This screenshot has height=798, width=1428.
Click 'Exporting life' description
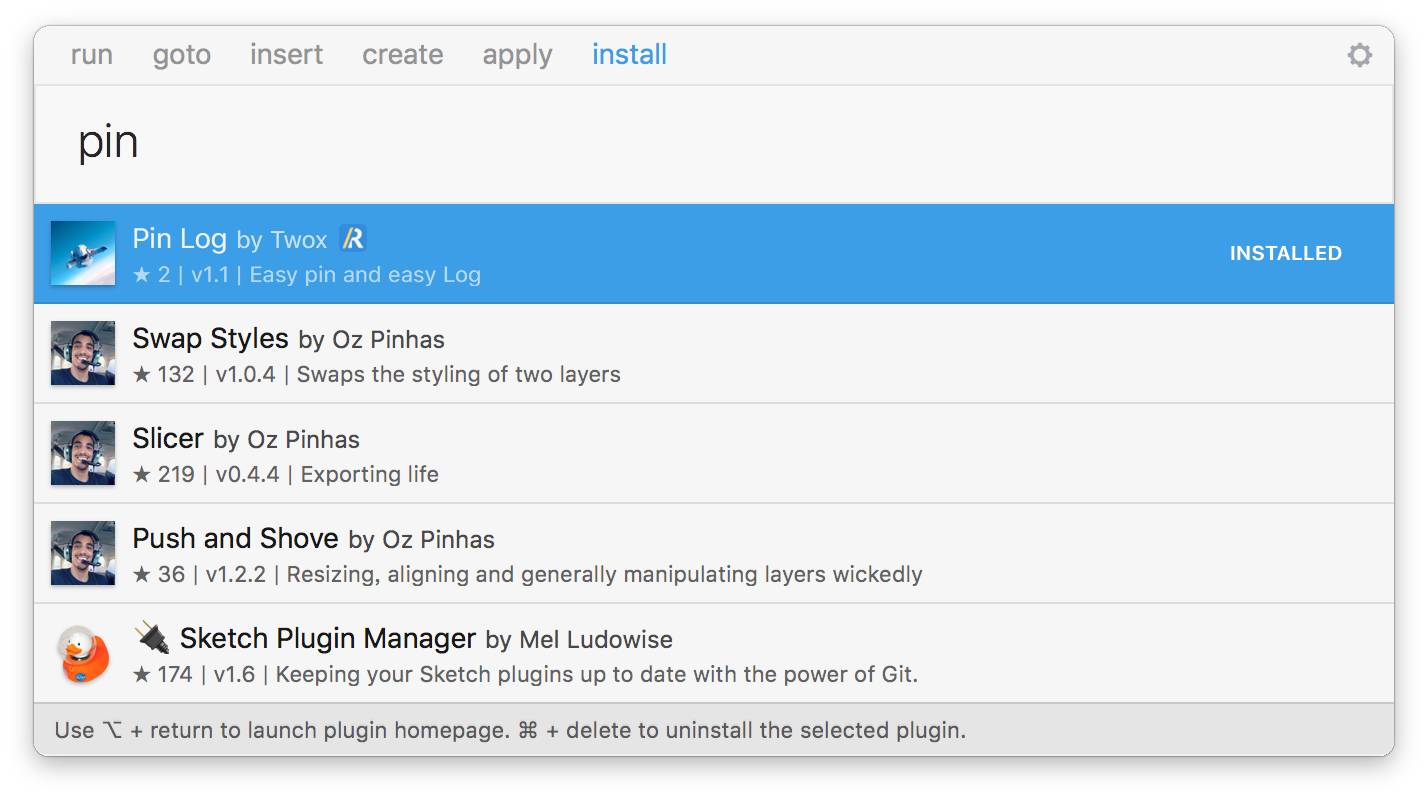pos(370,475)
